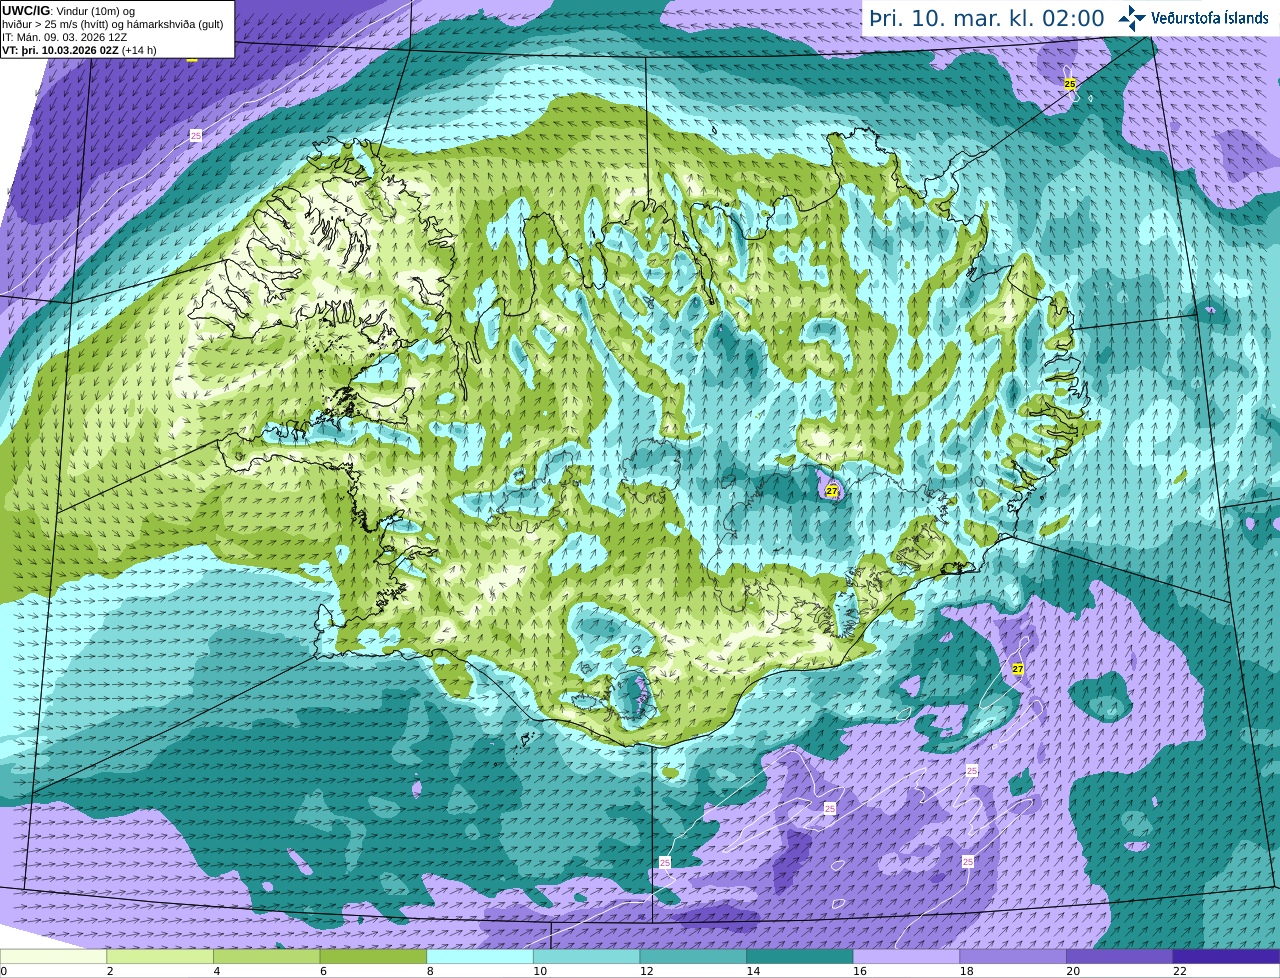Screen dimensions: 1280x978
Task: Click the legend scale label '0'
Action: click(4, 971)
